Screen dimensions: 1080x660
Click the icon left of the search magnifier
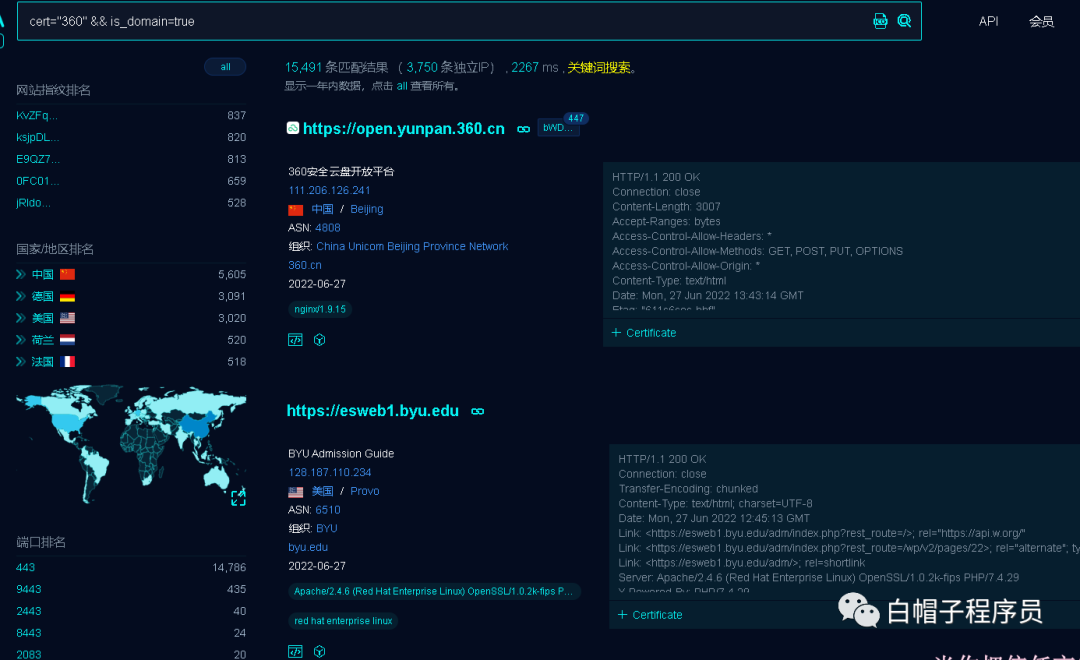880,21
